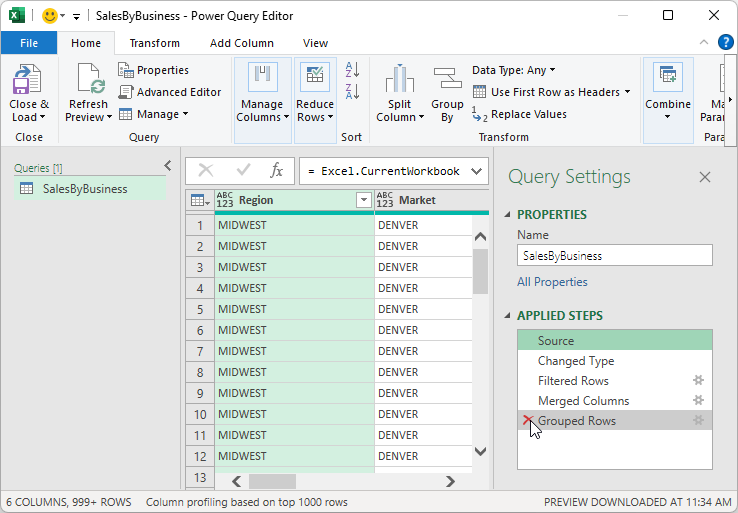Click Use First Row as Headers

pyautogui.click(x=546, y=92)
